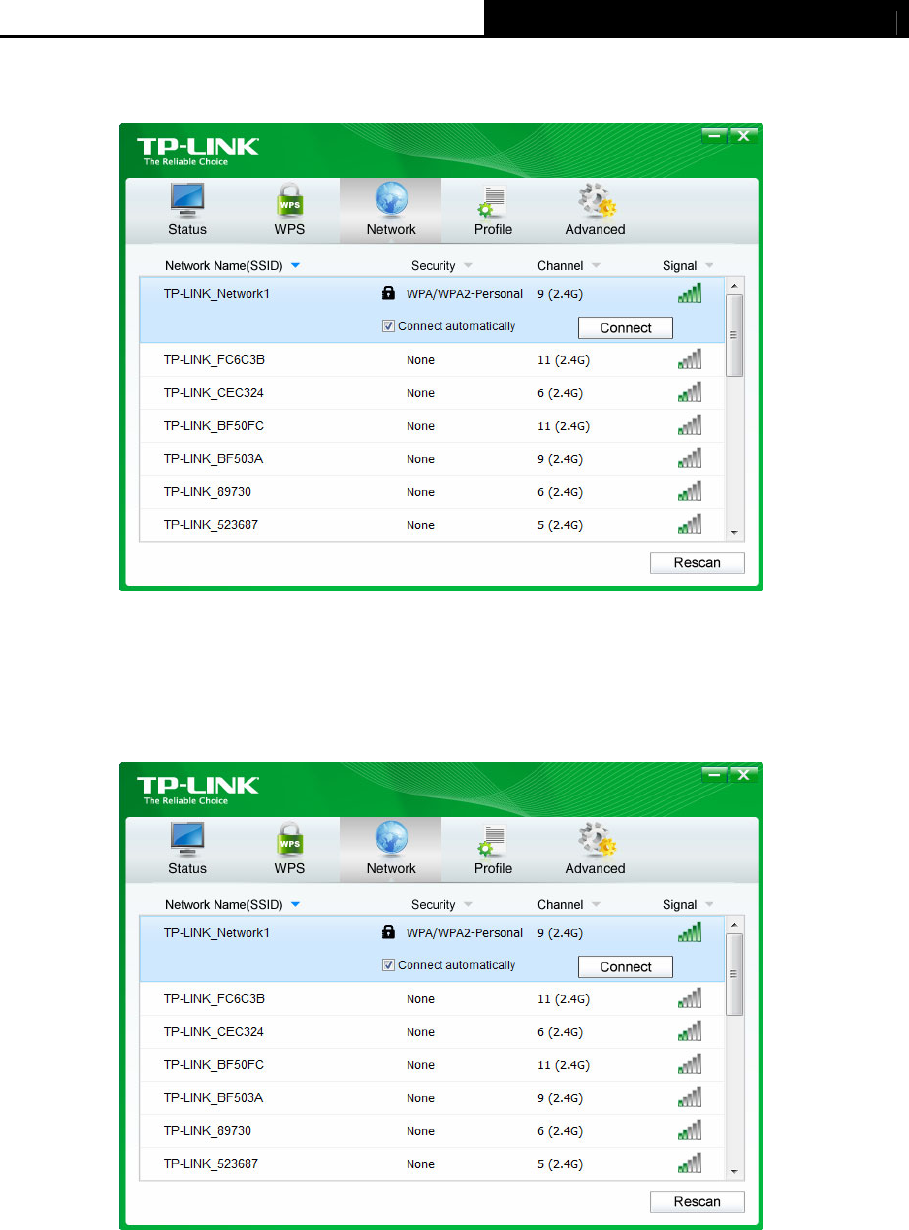Click padlock icon beside TP-LINK_Network1 in upper window
909x1230 pixels.
pos(389,293)
